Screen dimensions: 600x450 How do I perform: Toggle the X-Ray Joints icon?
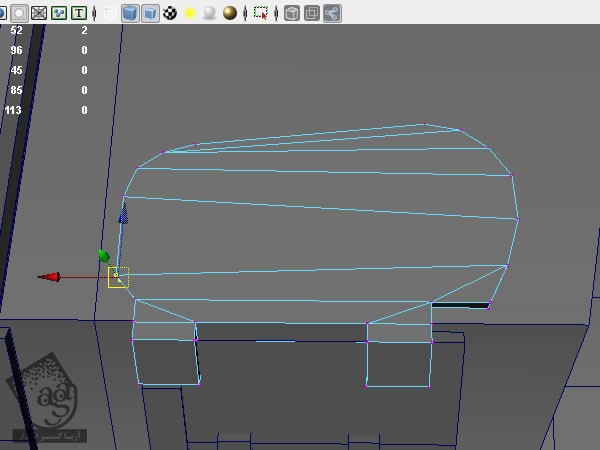[x=331, y=13]
